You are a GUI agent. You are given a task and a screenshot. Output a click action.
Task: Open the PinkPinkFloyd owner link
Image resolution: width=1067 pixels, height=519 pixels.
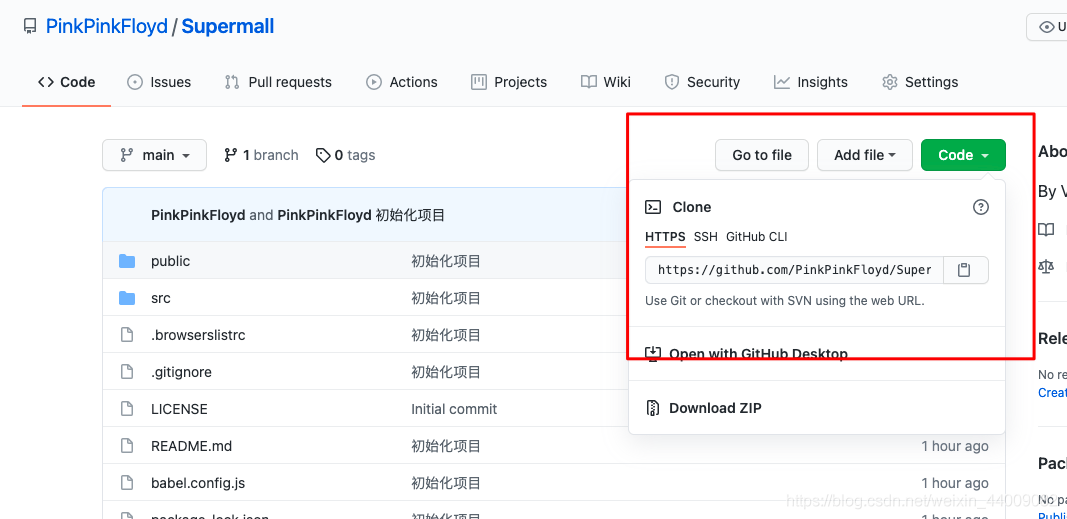(106, 27)
